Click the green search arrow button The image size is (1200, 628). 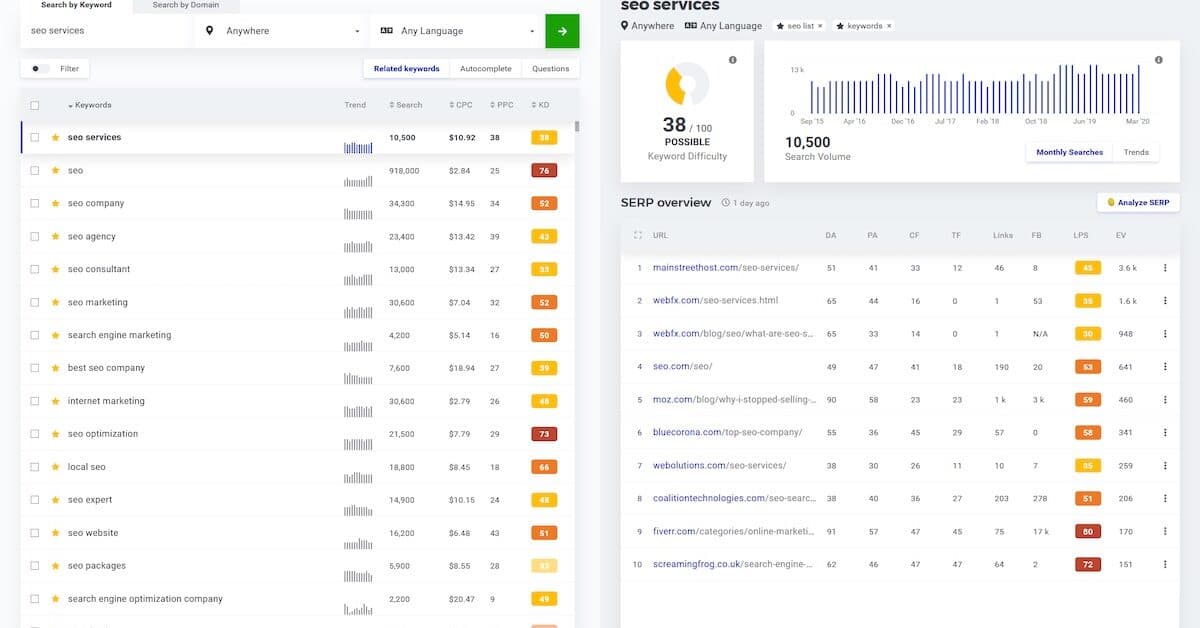tap(562, 31)
